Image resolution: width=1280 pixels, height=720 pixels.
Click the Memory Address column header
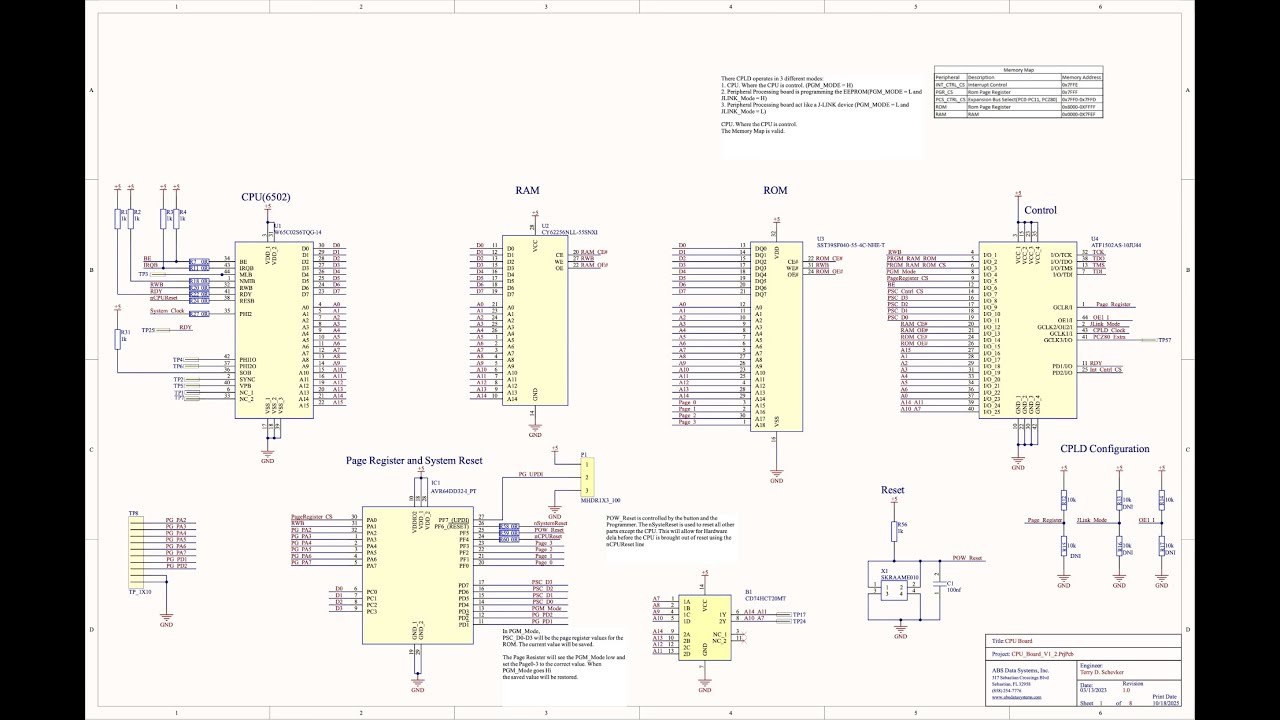1082,77
